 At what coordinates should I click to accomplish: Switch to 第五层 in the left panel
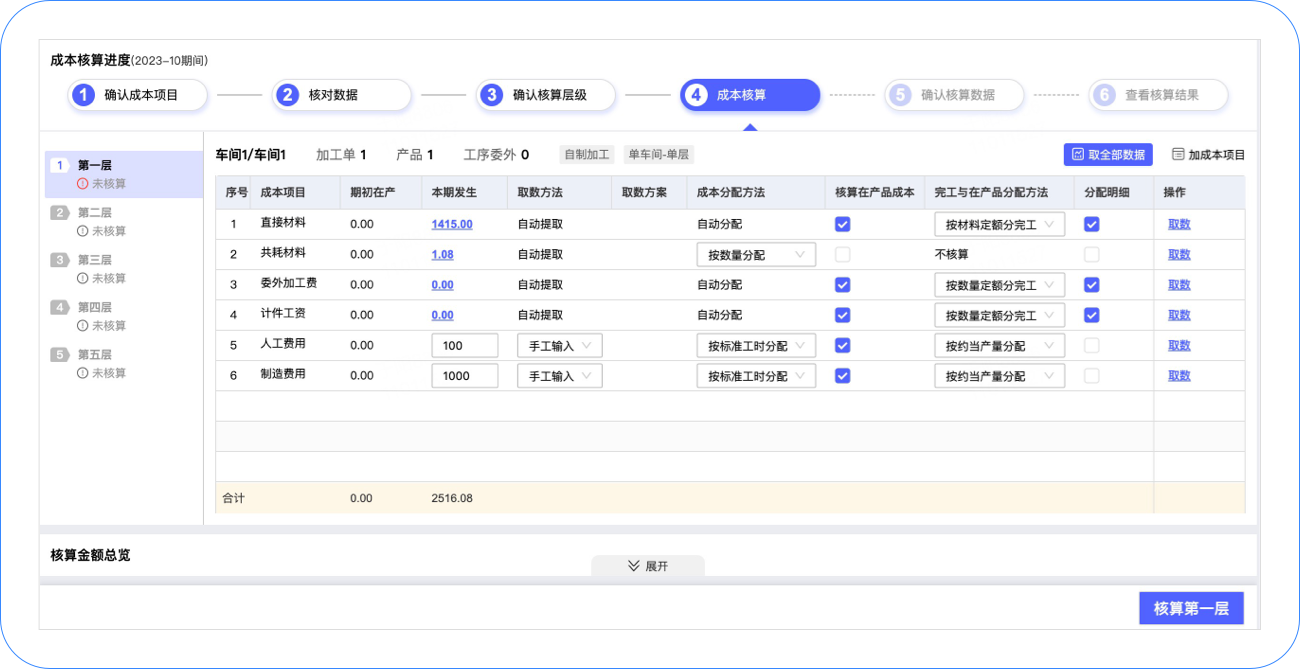tap(95, 355)
